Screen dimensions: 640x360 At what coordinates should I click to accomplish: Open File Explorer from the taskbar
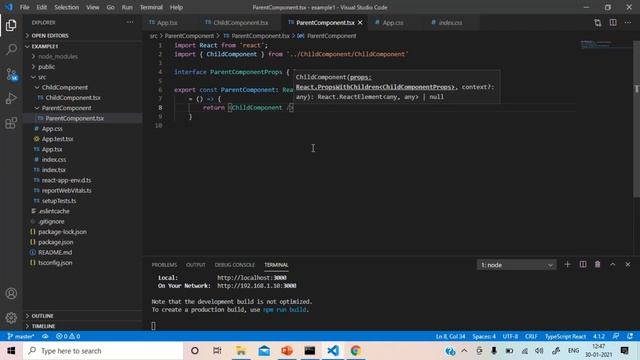click(x=241, y=351)
